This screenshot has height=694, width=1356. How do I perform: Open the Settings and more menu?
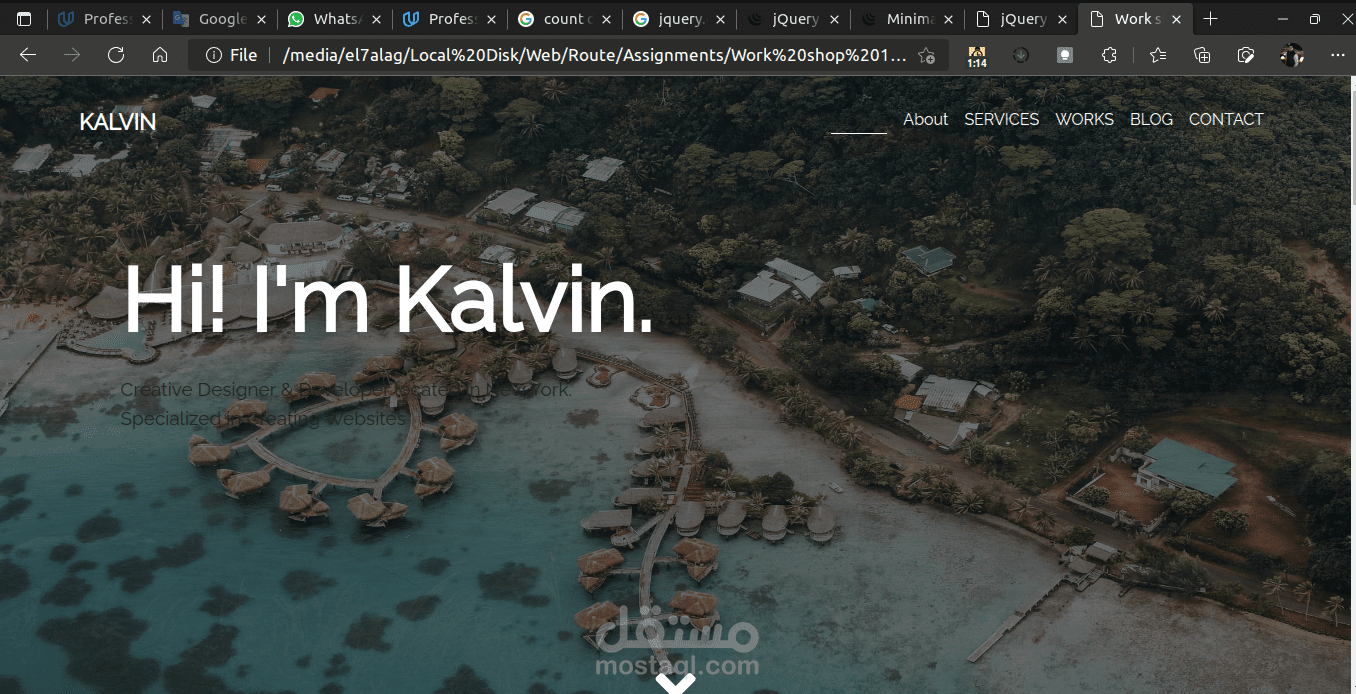(1338, 55)
